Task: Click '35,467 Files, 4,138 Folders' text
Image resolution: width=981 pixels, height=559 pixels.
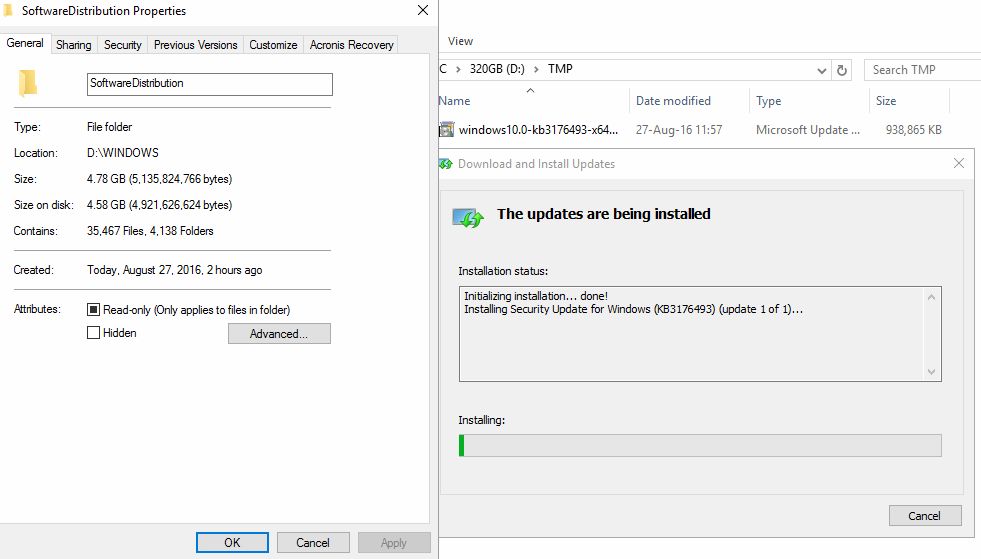Action: (150, 231)
